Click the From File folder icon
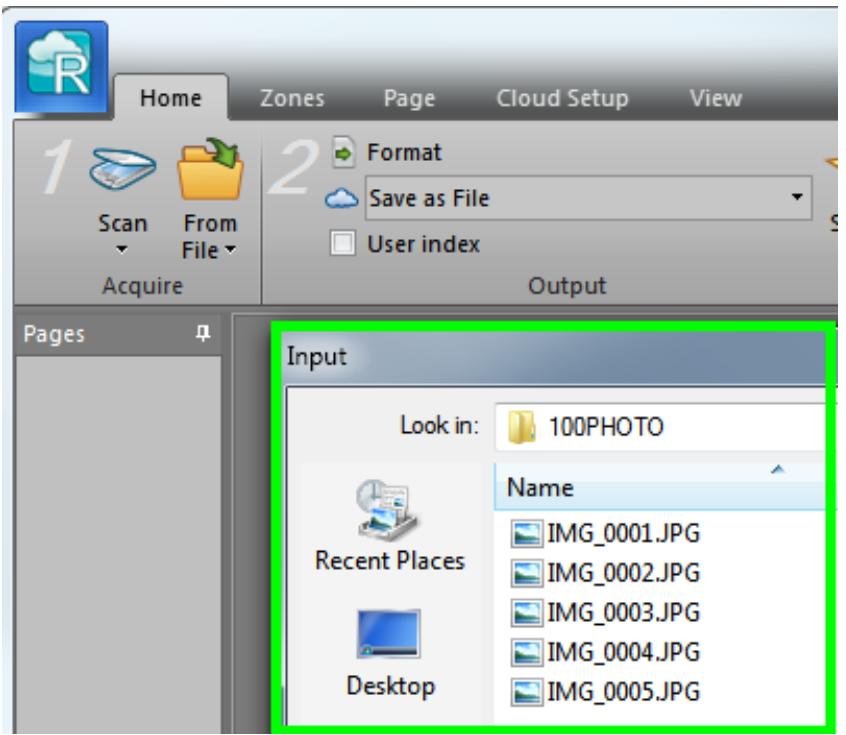 point(210,169)
